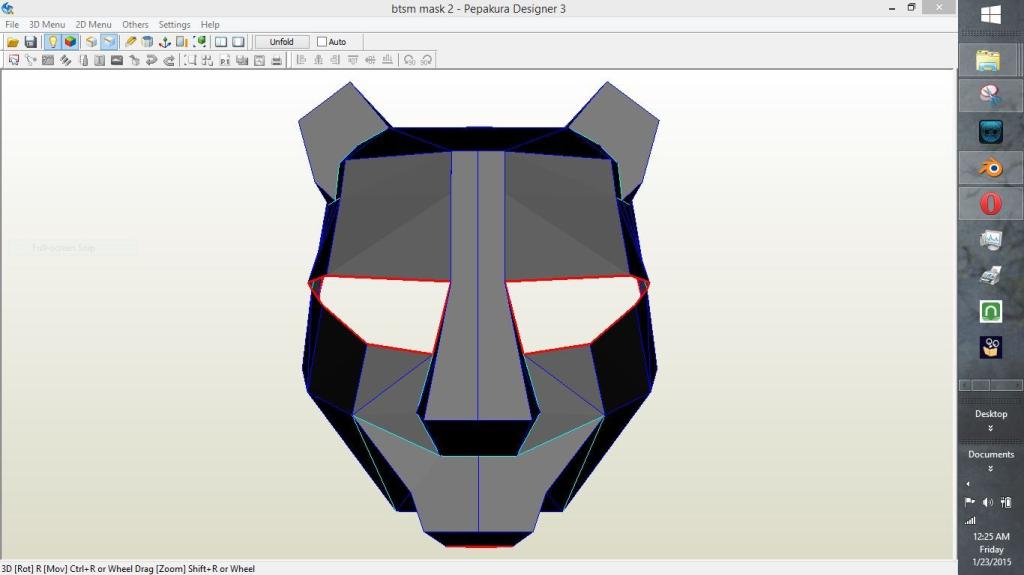The width and height of the screenshot is (1024, 575).
Task: Open the Settings menu
Action: (174, 24)
